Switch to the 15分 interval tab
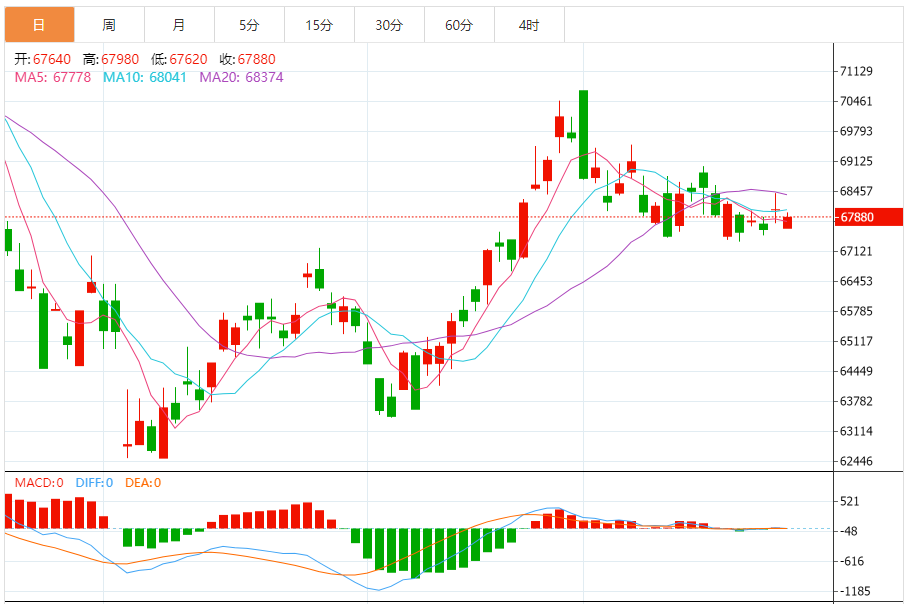 click(319, 25)
